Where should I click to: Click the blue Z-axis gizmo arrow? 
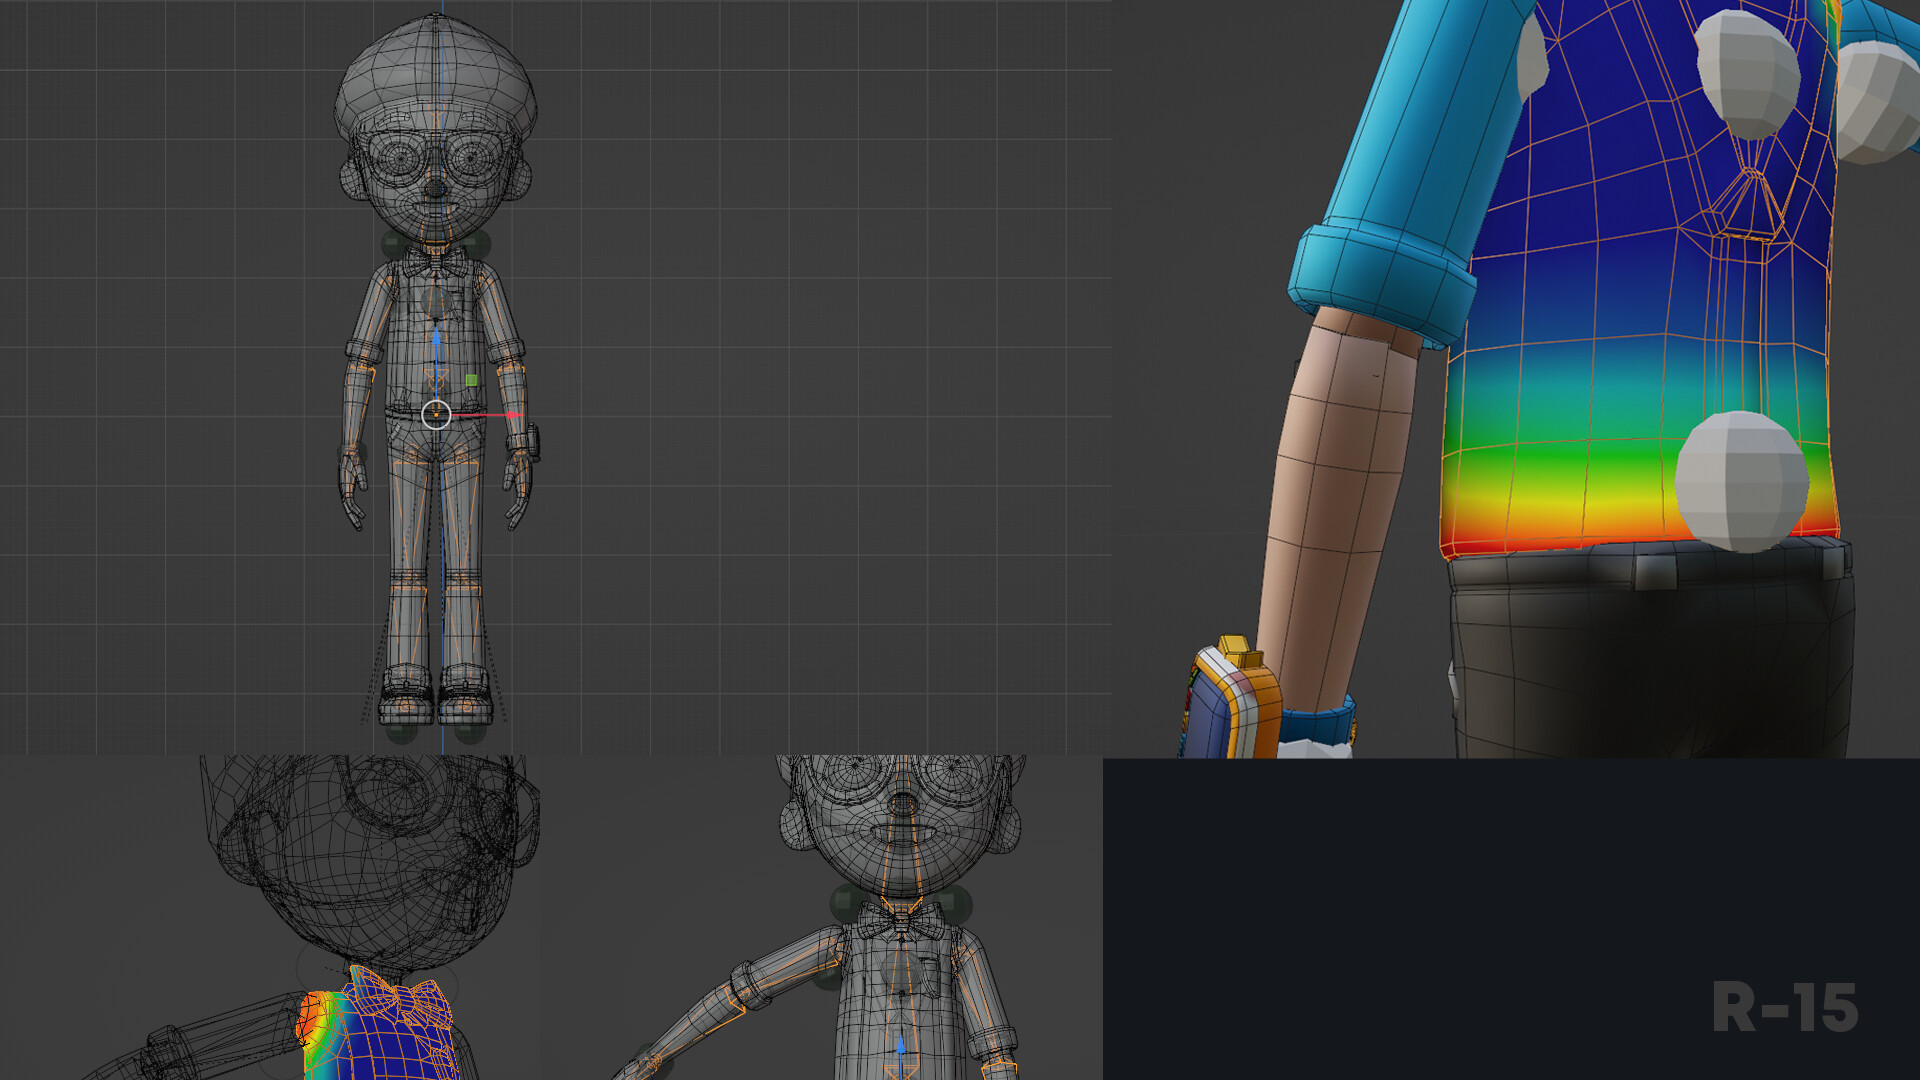[436, 338]
